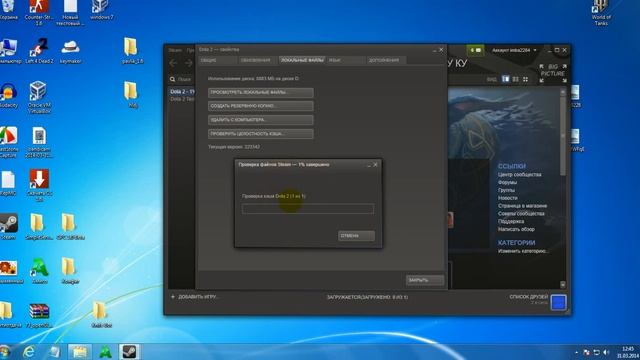The image size is (640, 360).
Task: Open the new text document on desktop
Action: 70,12
